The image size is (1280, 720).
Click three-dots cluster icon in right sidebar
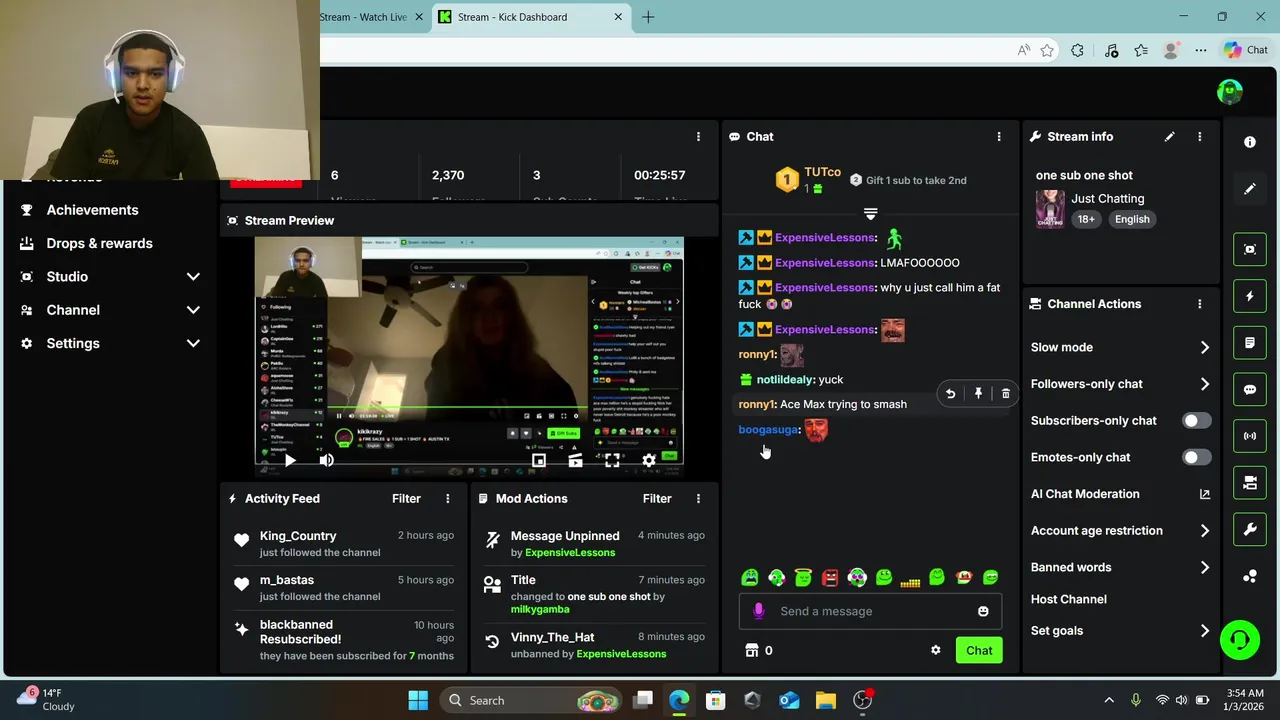click(x=1250, y=576)
